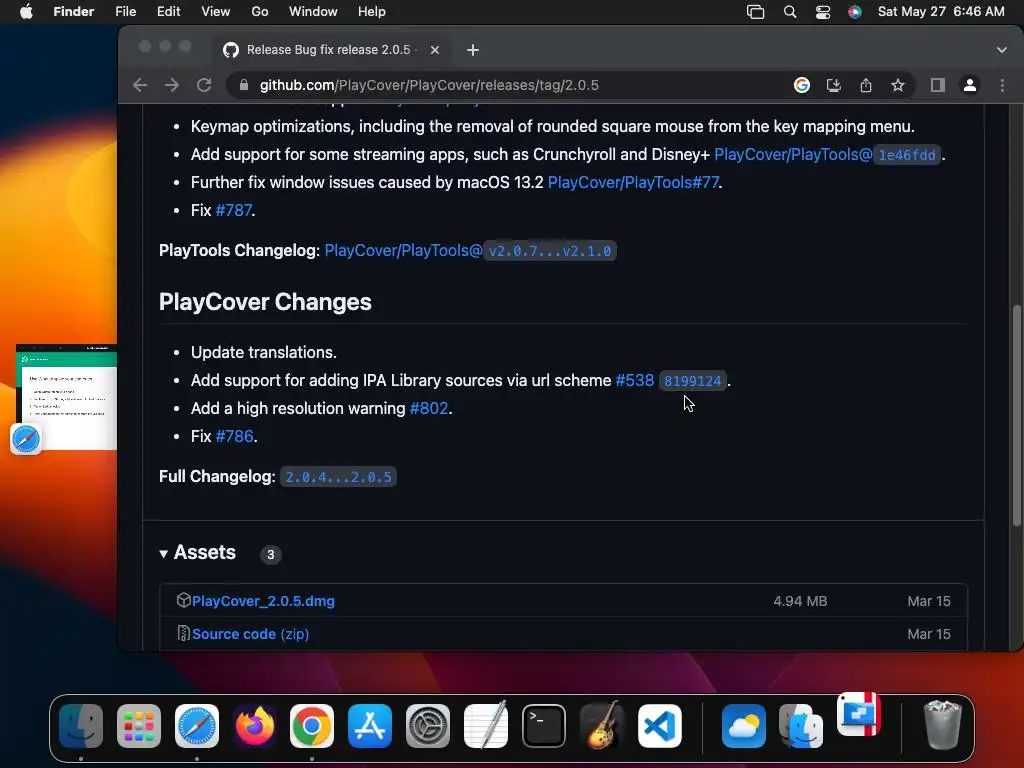Click the 4.94 MB file size text
Screen dimensions: 1024x768
click(x=800, y=601)
